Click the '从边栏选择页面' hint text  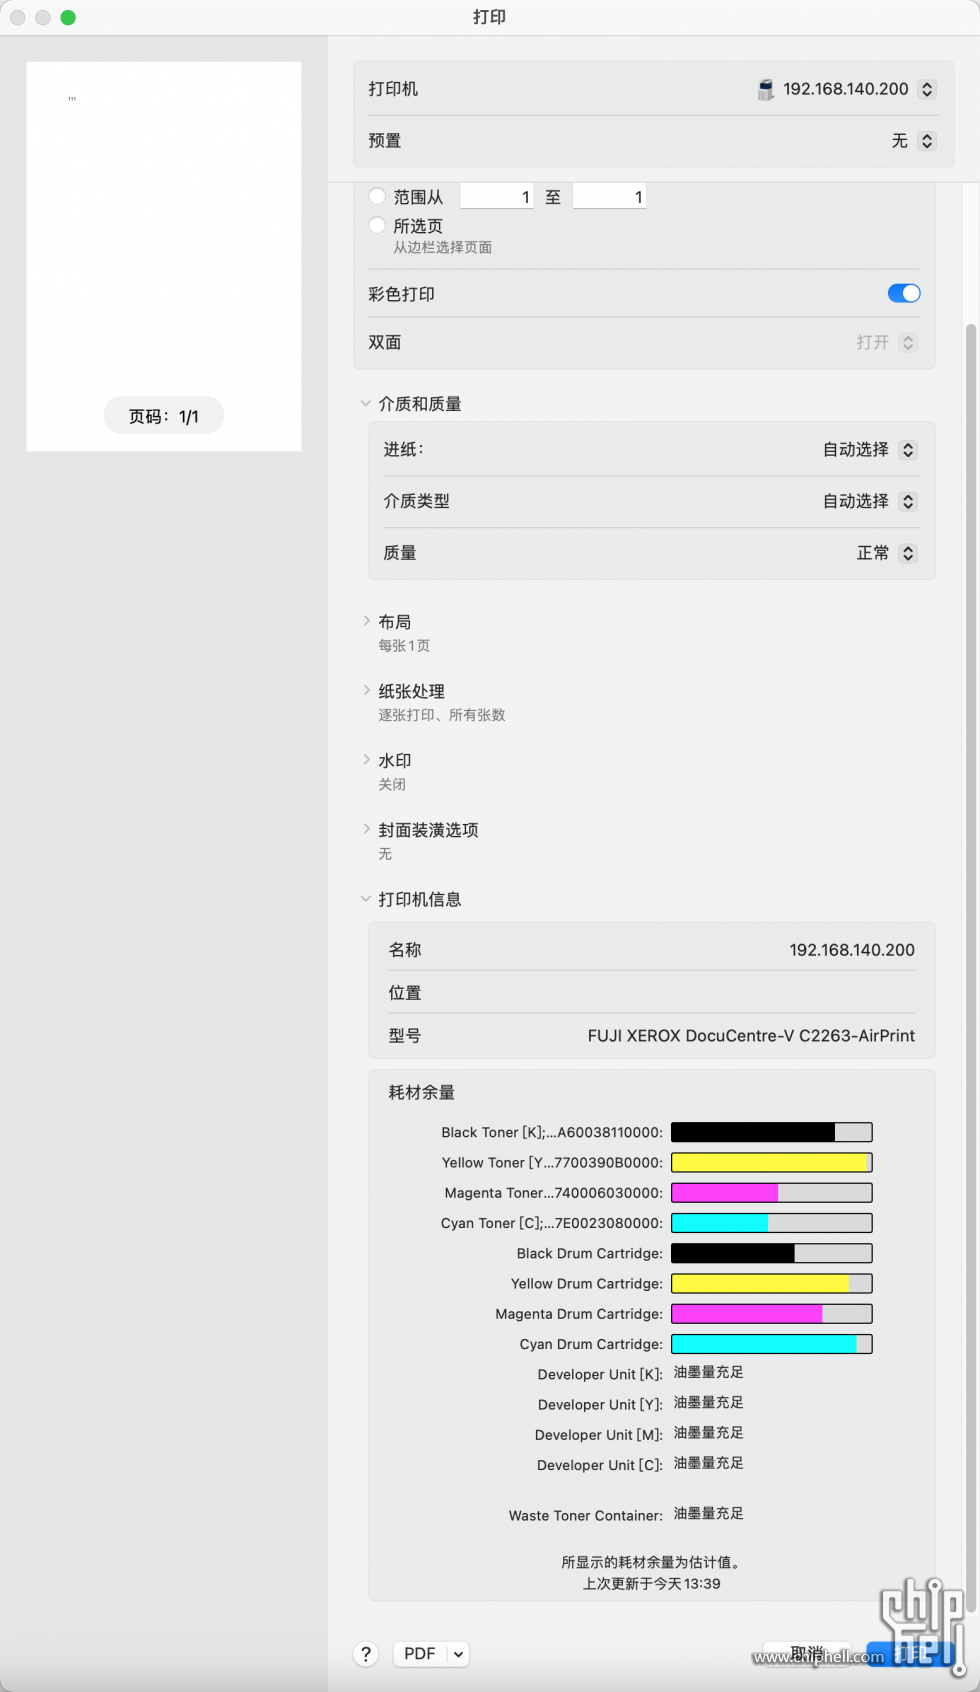click(x=442, y=247)
